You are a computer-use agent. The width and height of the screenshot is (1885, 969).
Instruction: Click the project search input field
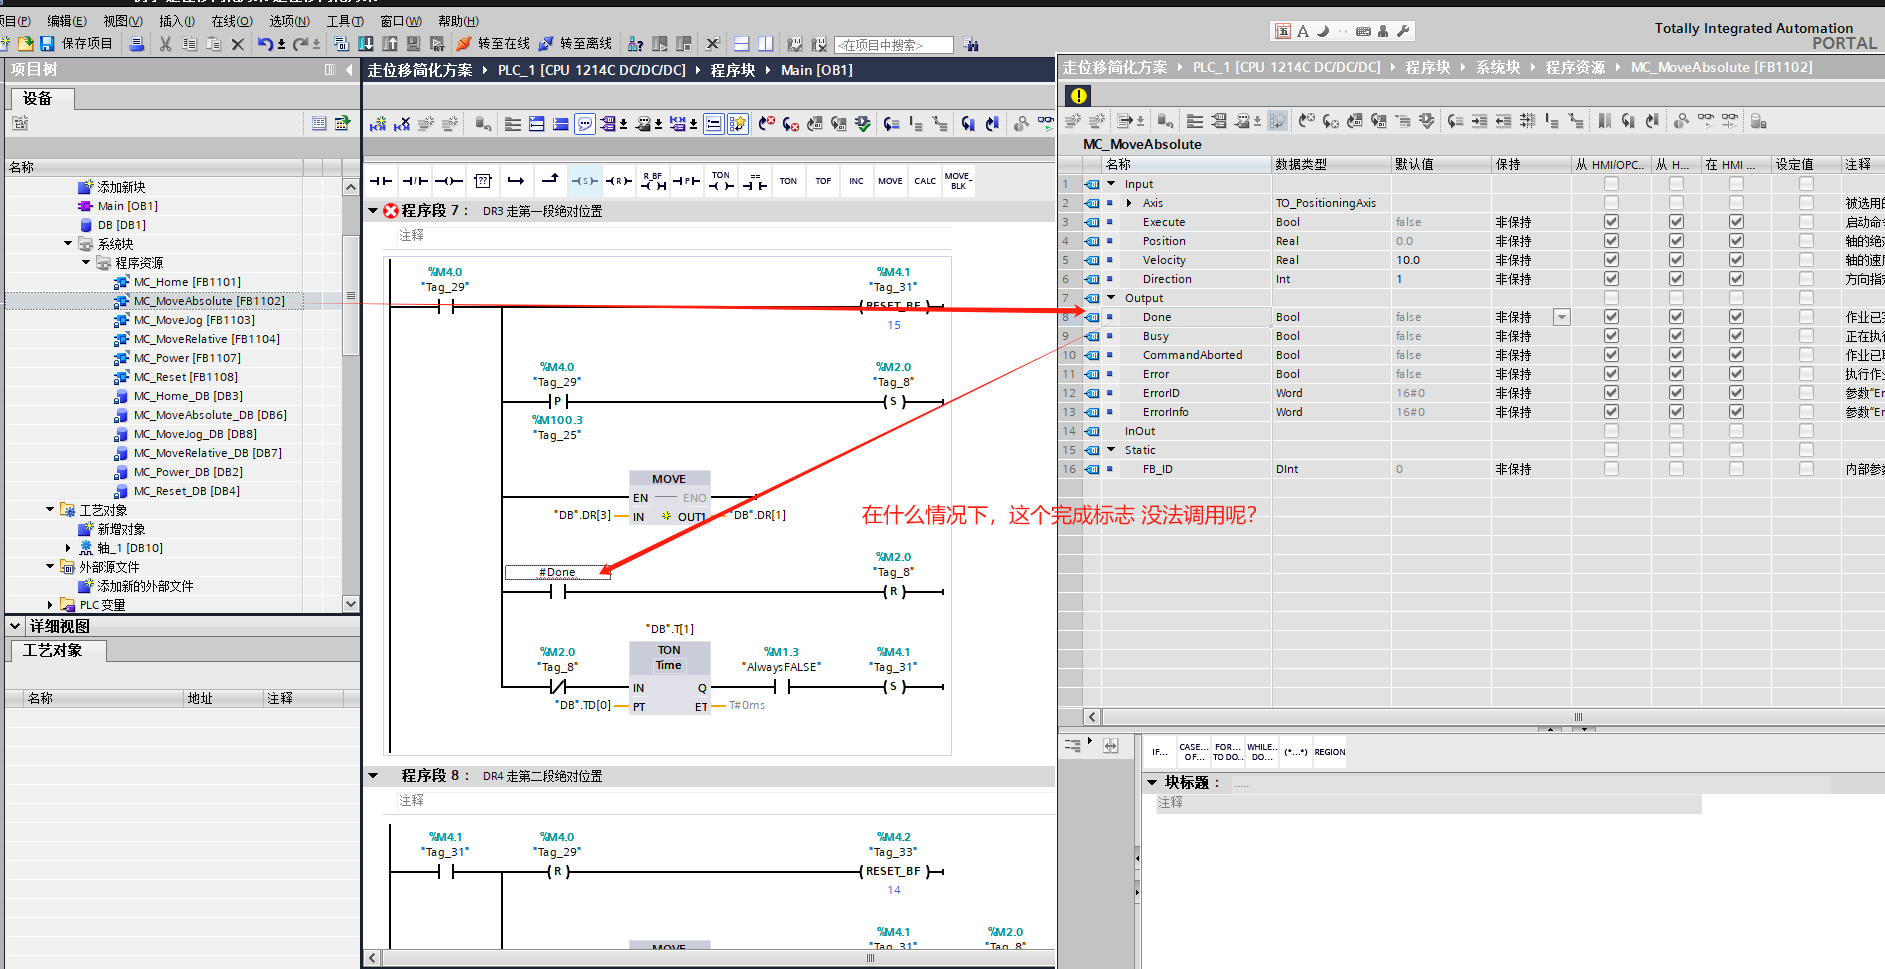coord(893,45)
